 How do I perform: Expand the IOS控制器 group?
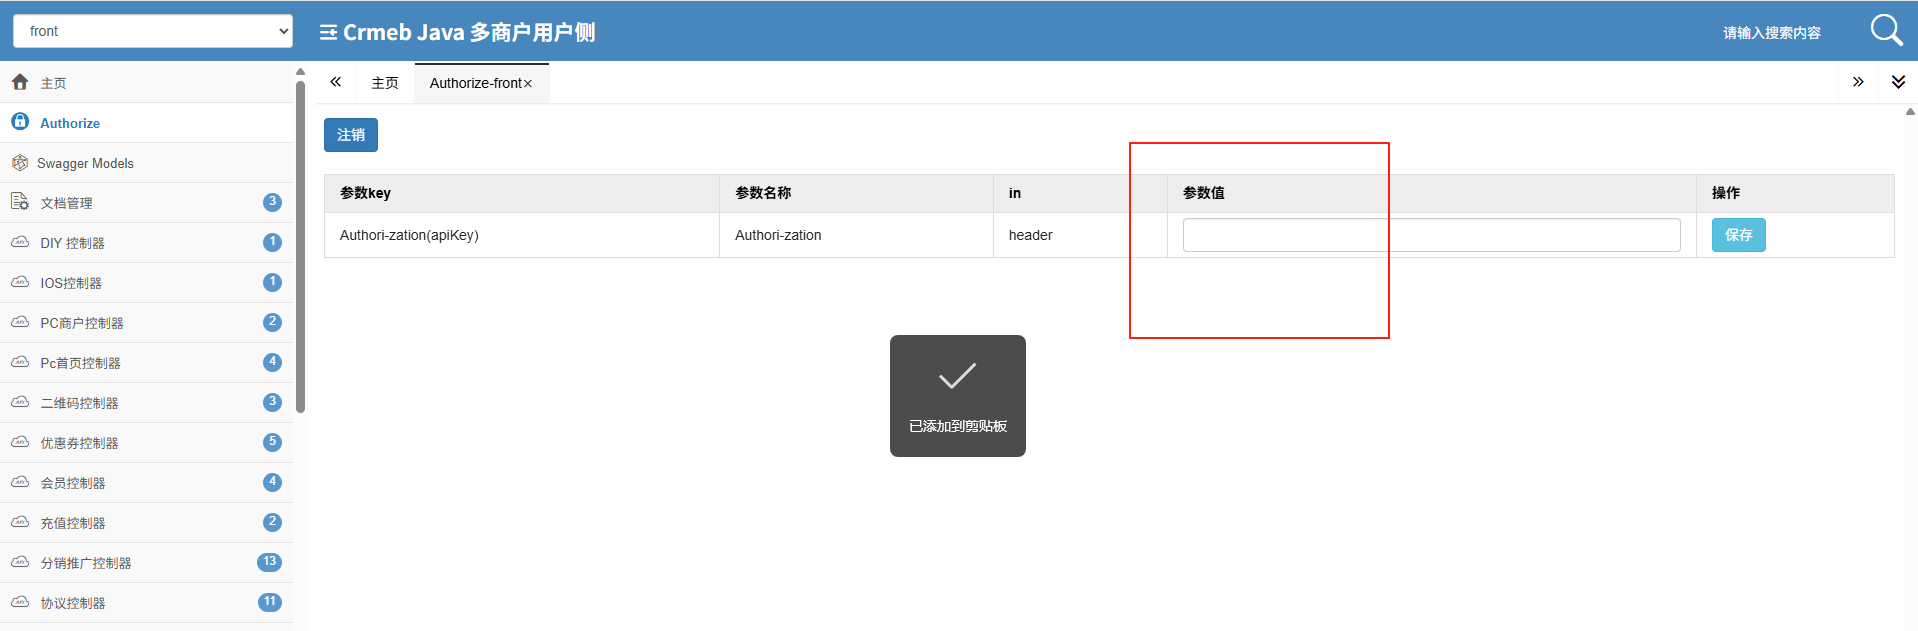[147, 283]
